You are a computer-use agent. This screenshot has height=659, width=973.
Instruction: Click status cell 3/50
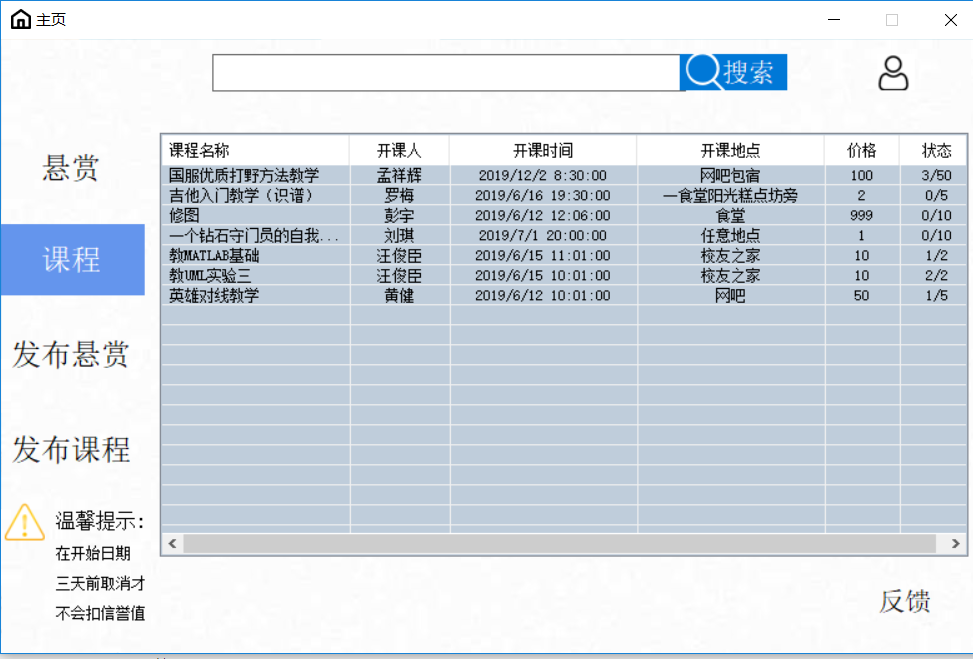[x=936, y=176]
